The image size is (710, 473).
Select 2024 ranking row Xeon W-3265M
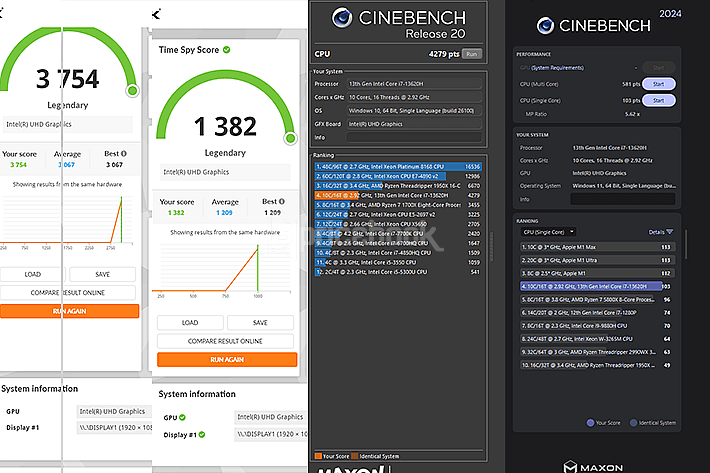(x=598, y=339)
